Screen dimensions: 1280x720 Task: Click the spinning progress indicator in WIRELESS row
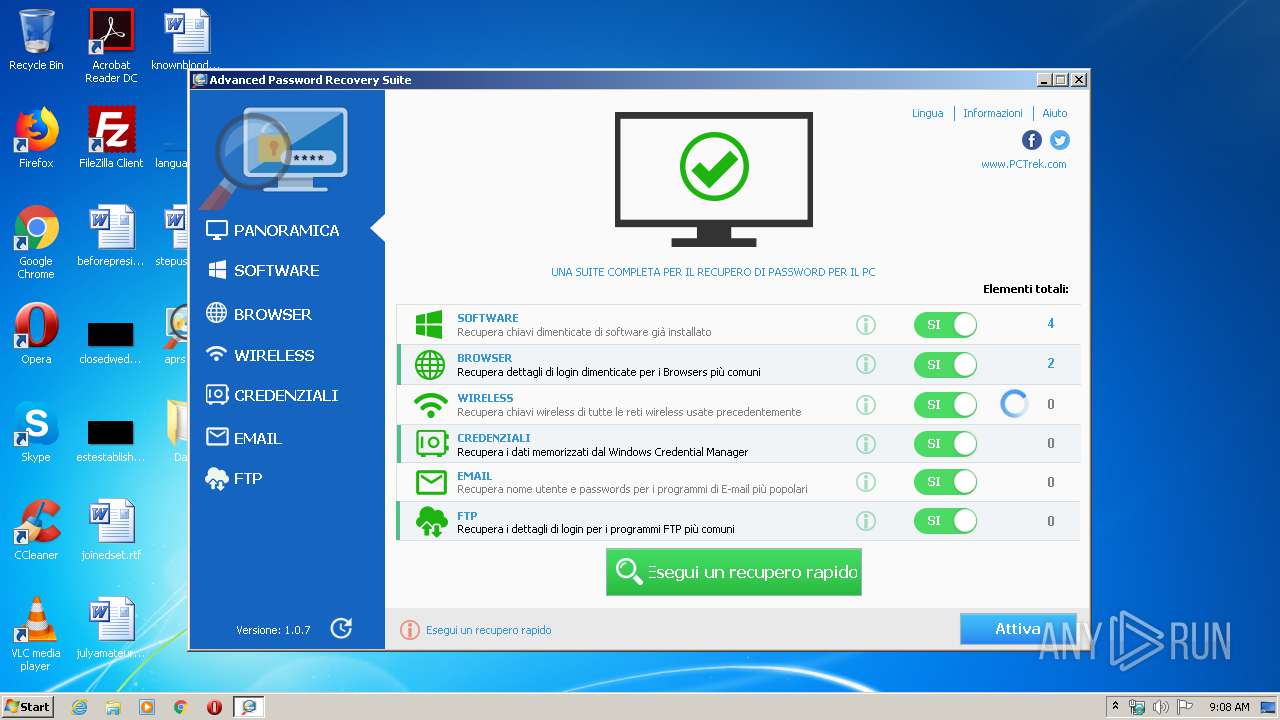click(1014, 404)
